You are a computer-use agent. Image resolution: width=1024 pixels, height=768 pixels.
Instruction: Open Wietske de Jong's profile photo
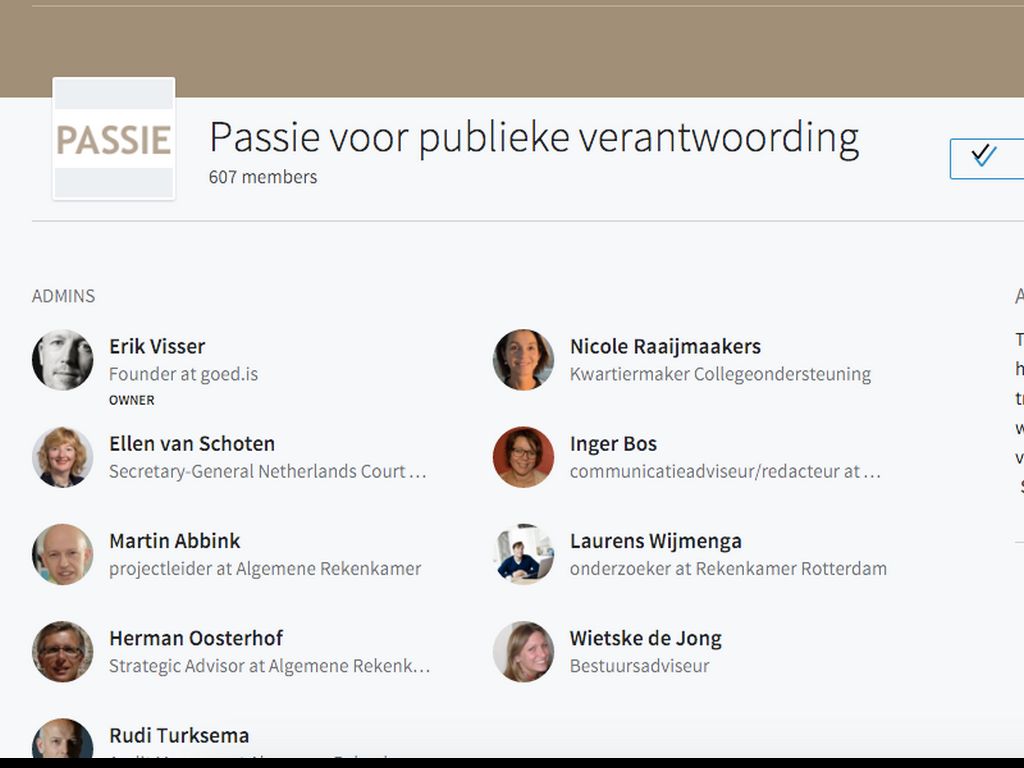point(523,651)
